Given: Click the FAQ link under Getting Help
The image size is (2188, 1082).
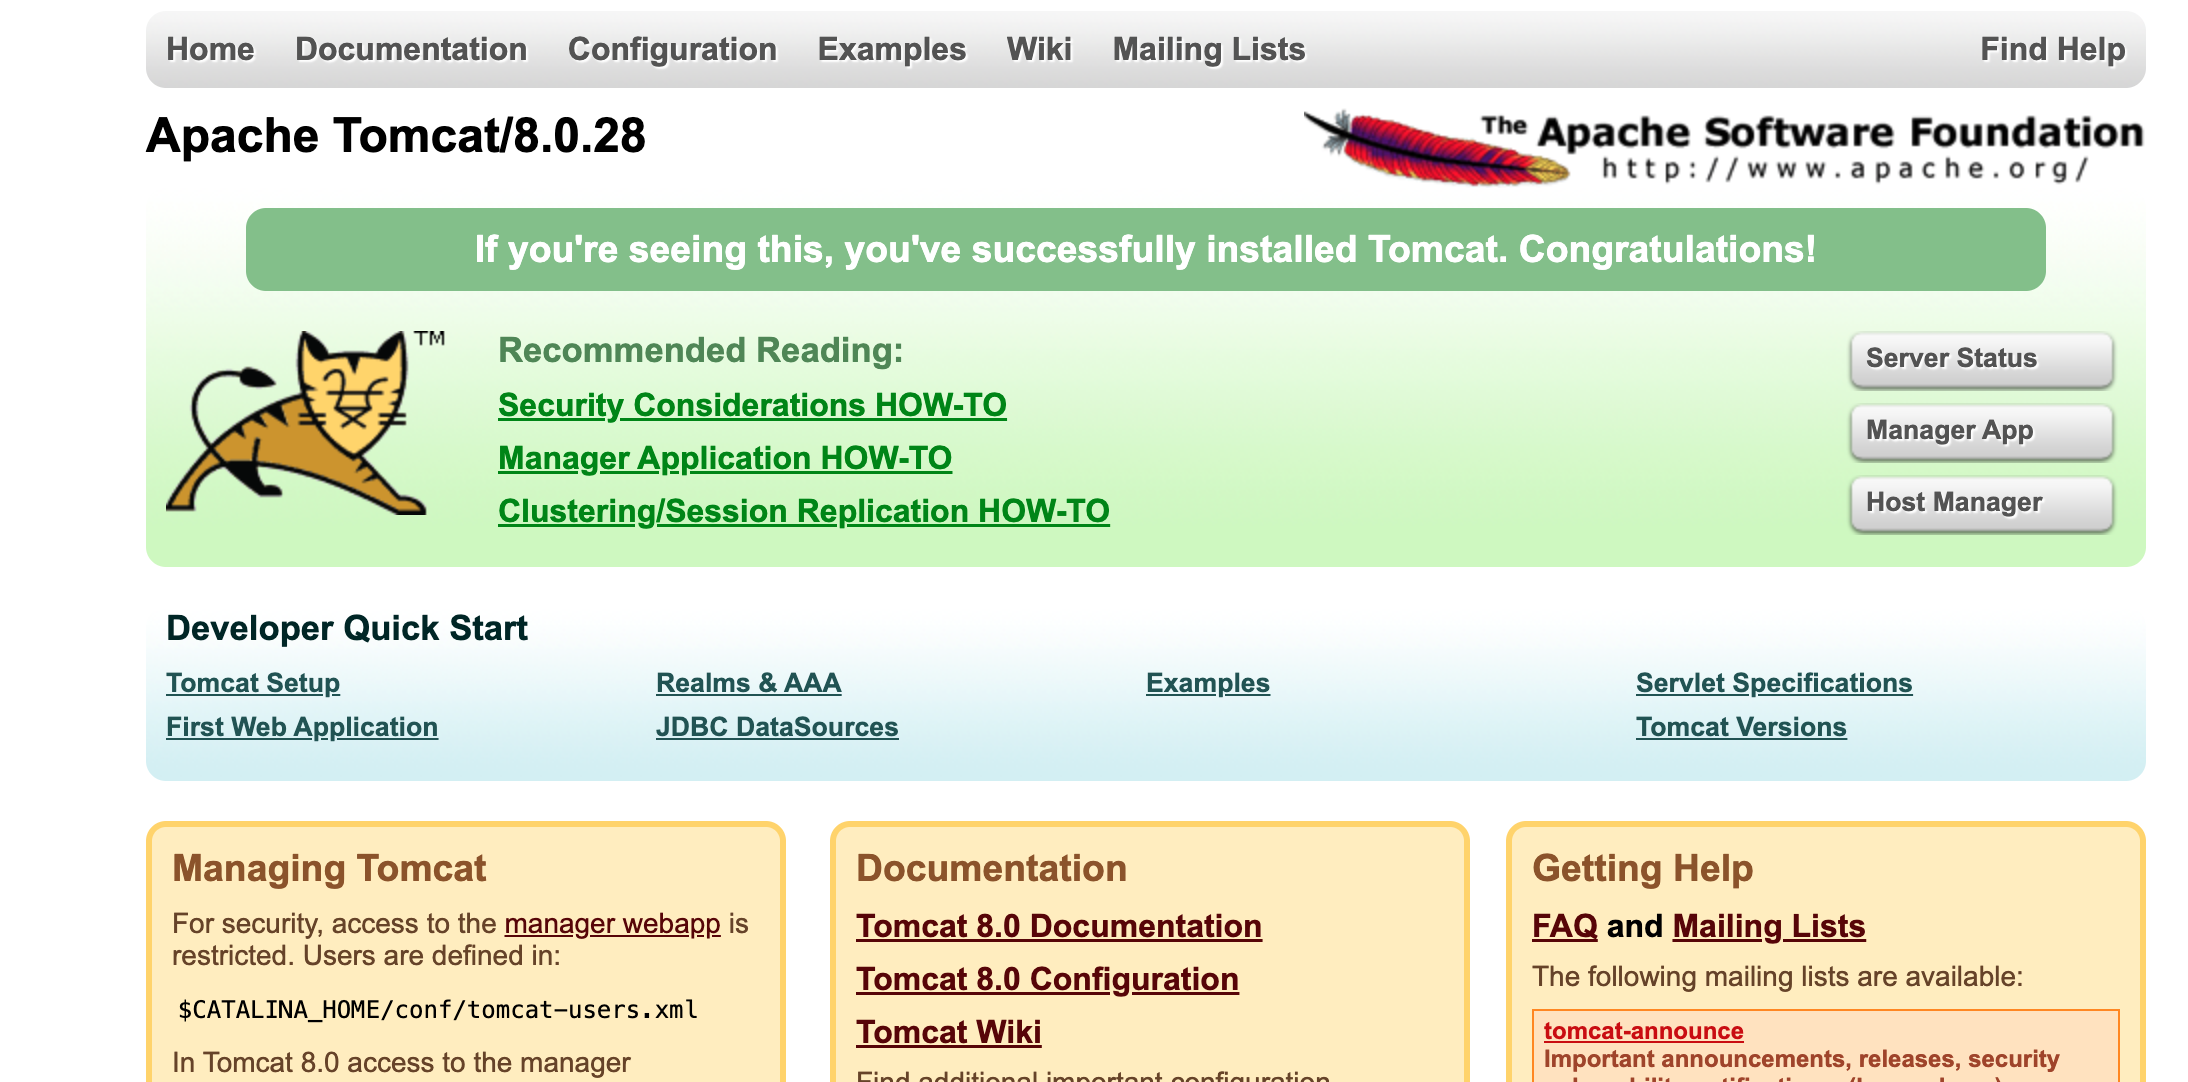Looking at the screenshot, I should [1564, 926].
